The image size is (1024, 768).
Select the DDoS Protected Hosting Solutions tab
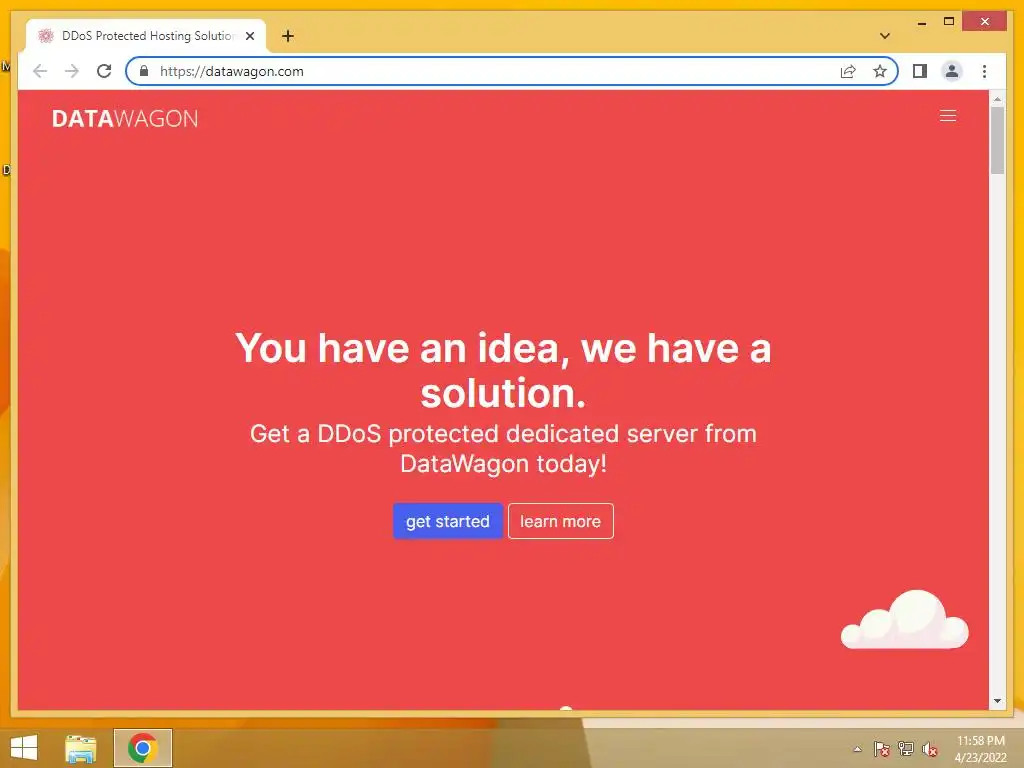(x=146, y=36)
